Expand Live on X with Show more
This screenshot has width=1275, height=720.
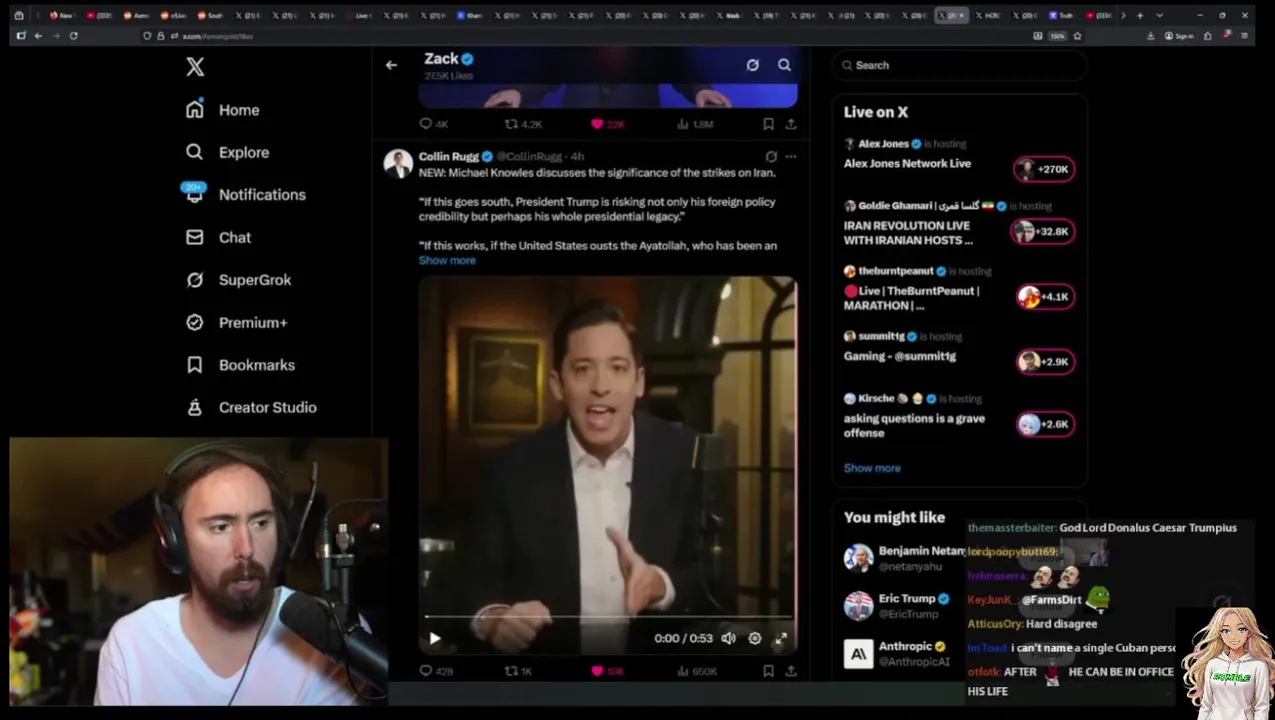click(x=872, y=468)
